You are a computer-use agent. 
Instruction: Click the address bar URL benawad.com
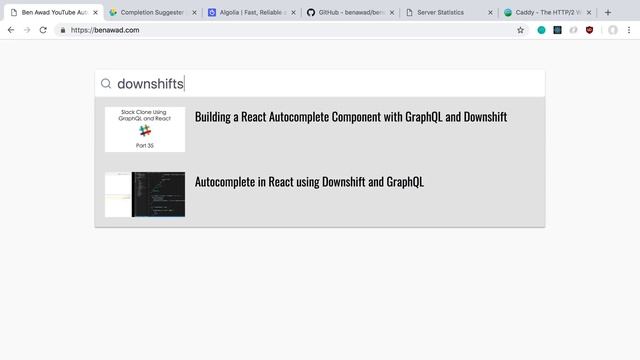[105, 30]
